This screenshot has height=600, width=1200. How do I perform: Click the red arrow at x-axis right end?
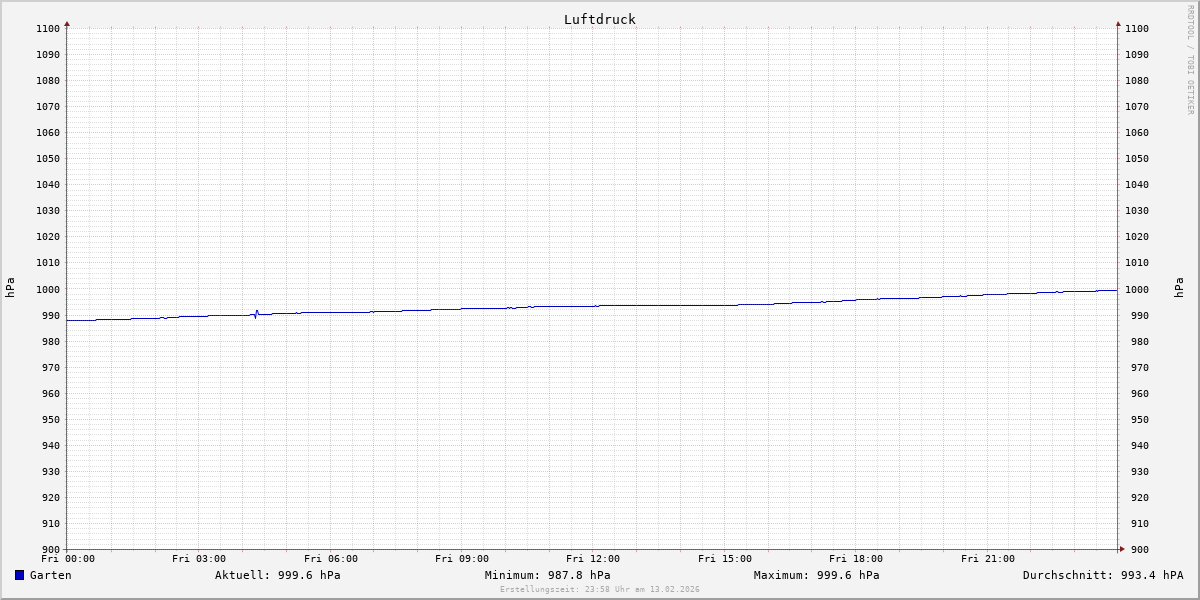[1121, 548]
